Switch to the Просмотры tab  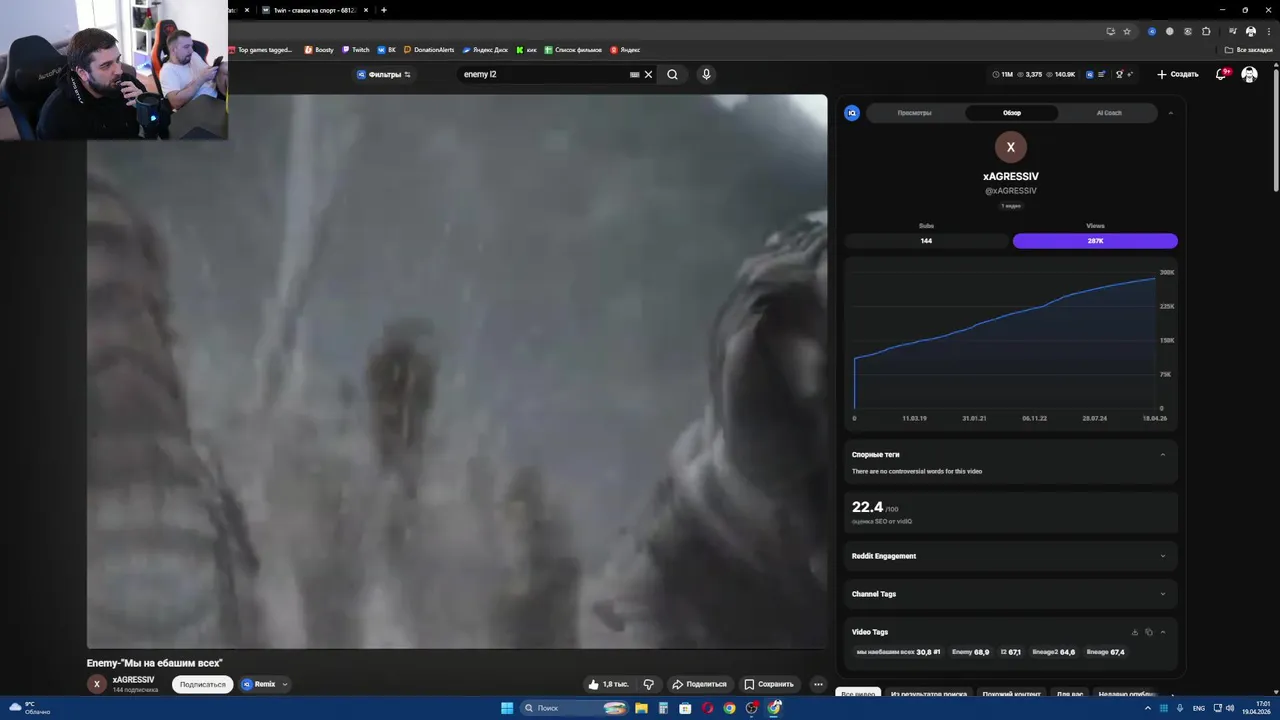914,113
